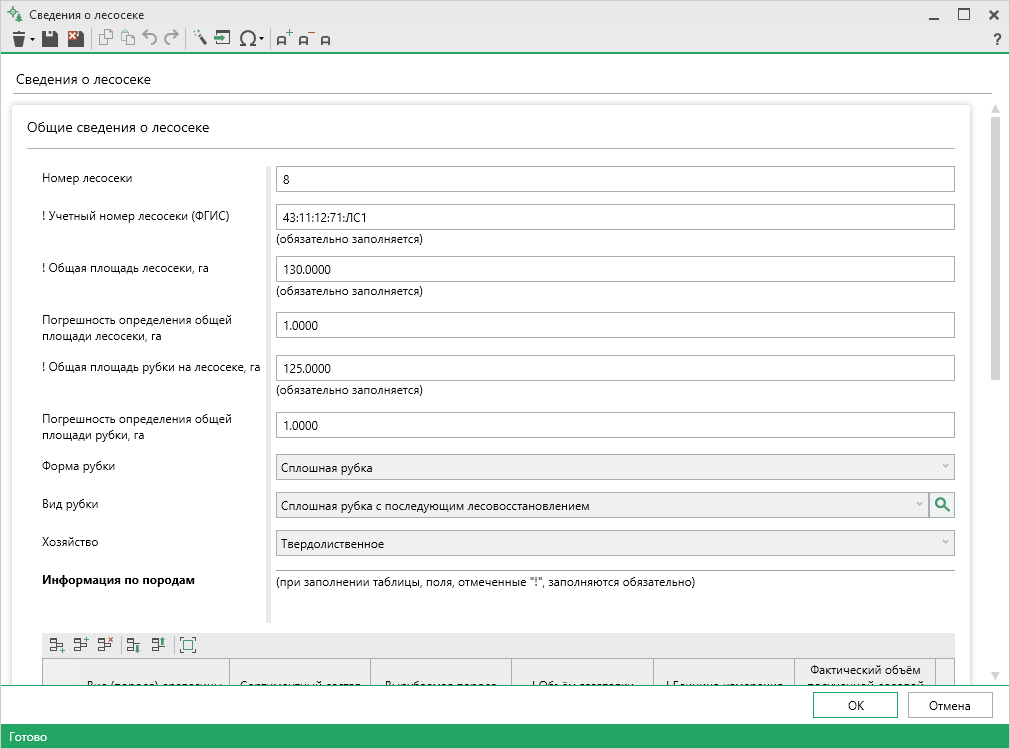Expand the Форма рубки dropdown

615,467
